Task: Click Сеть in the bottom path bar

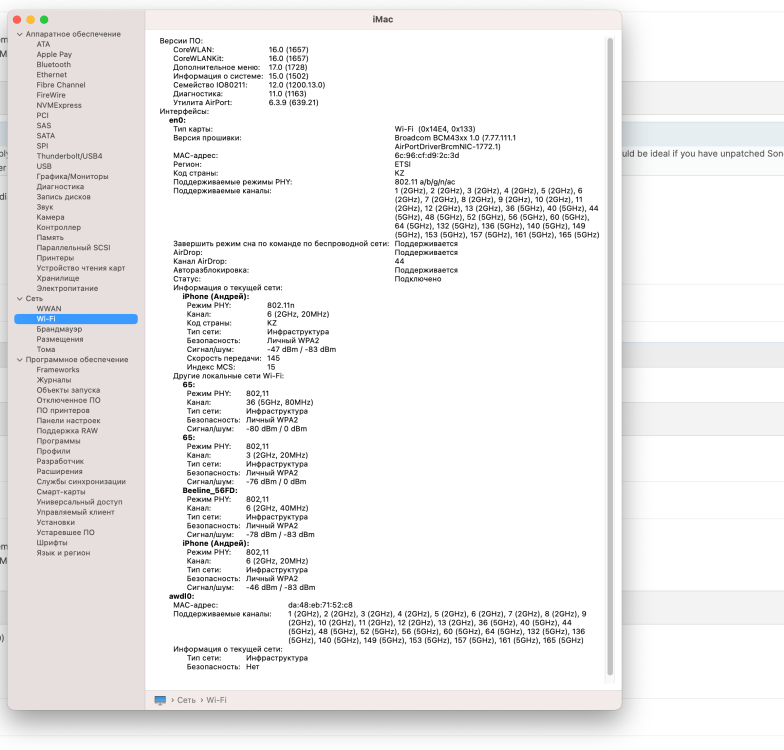Action: coord(186,700)
